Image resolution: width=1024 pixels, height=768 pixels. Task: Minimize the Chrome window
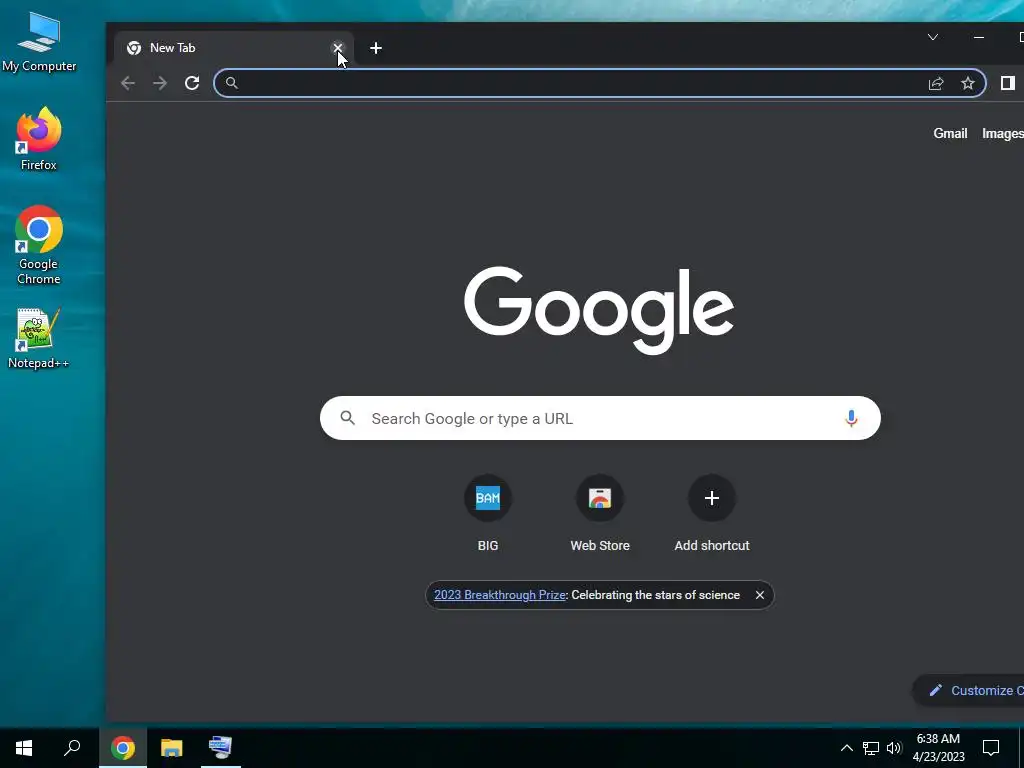coord(979,37)
